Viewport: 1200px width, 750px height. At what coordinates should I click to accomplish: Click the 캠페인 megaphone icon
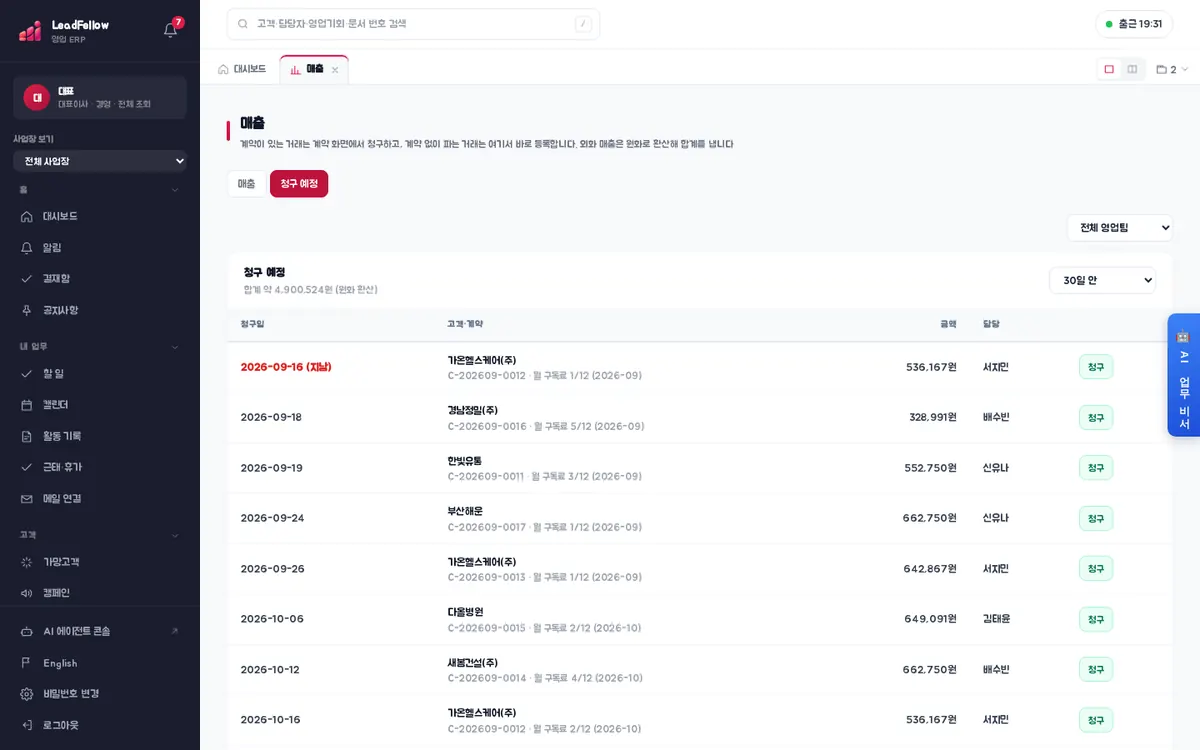click(x=27, y=593)
